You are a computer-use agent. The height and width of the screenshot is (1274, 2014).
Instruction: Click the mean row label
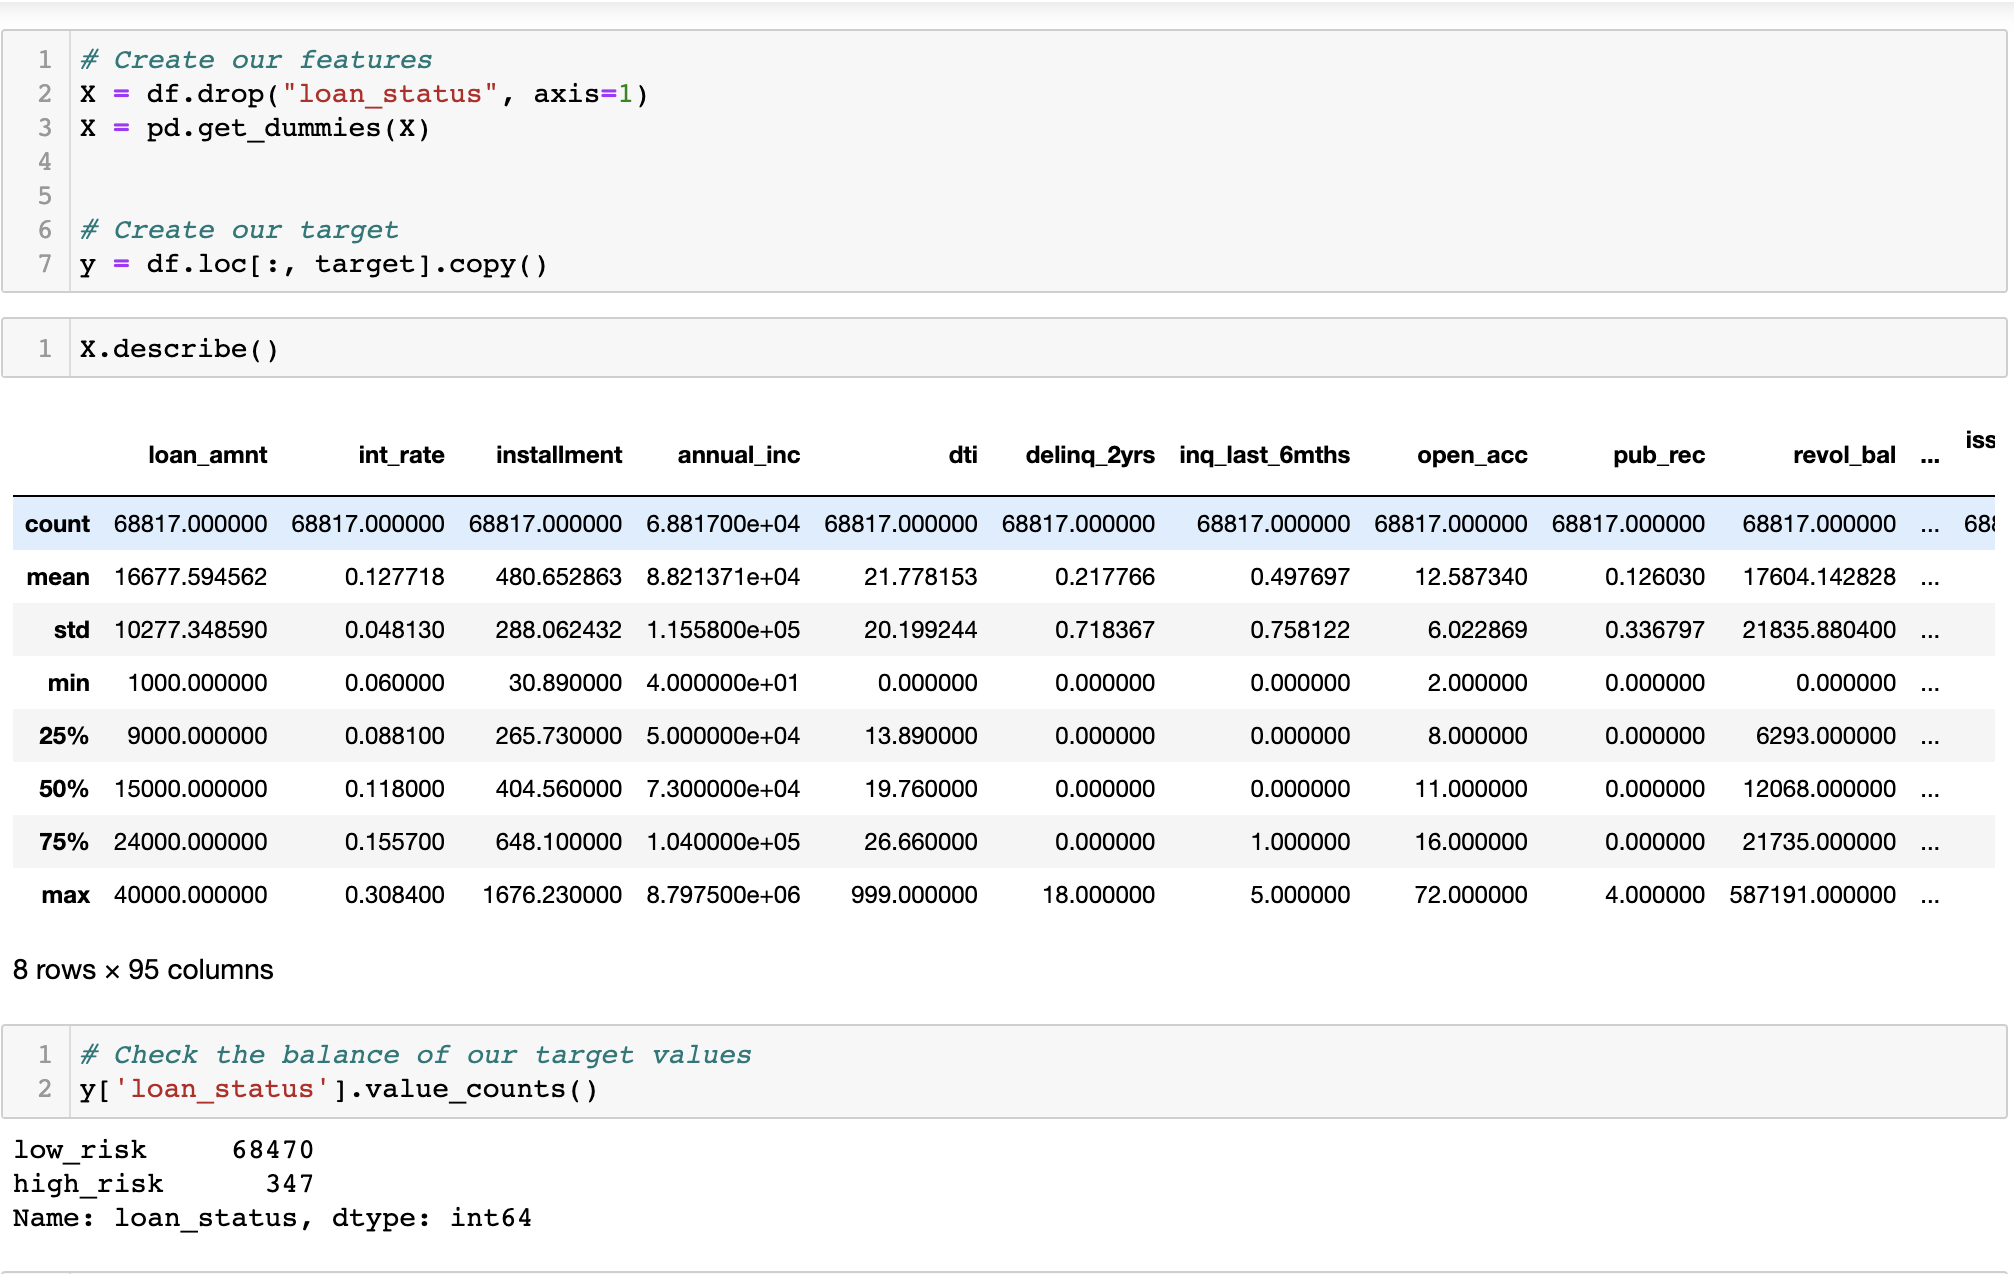[58, 576]
